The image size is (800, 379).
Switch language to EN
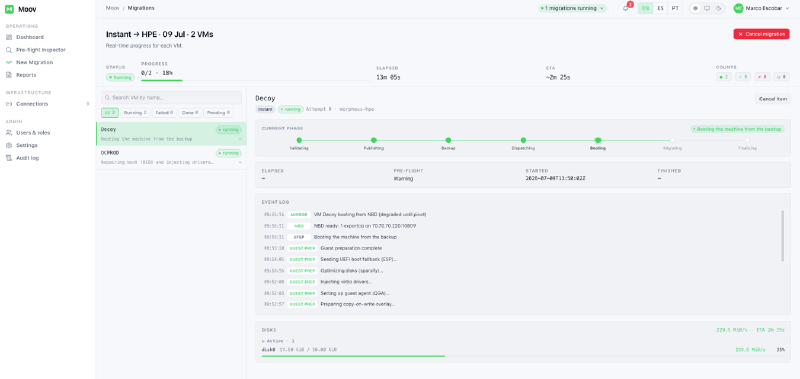(x=645, y=9)
